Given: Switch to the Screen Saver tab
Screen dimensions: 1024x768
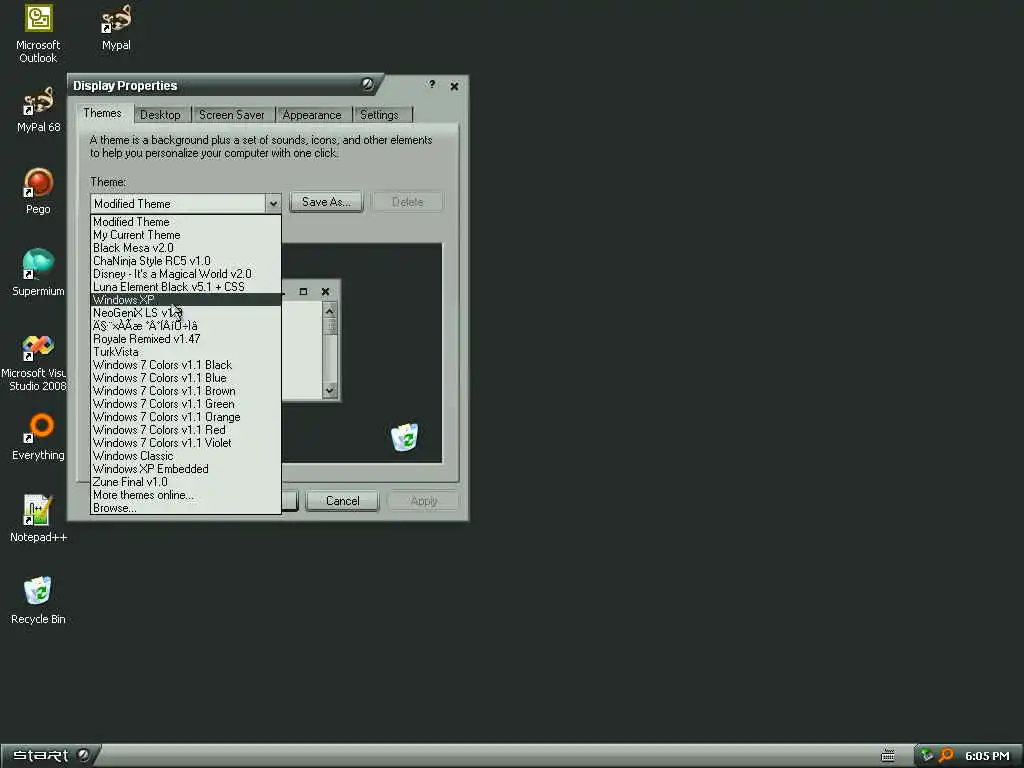Looking at the screenshot, I should click(x=232, y=115).
